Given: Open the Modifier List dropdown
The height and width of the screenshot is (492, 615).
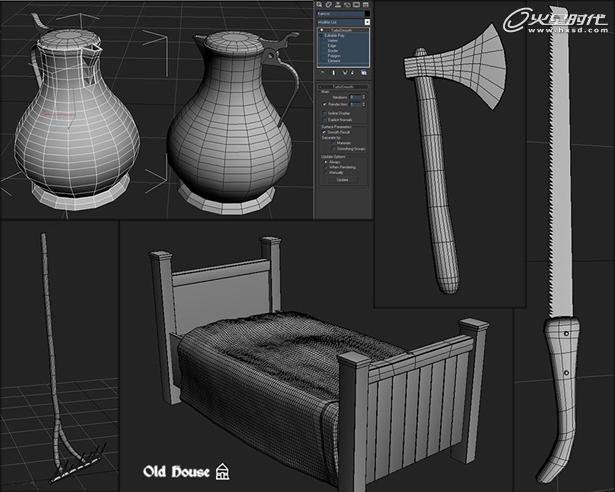Looking at the screenshot, I should (x=340, y=22).
